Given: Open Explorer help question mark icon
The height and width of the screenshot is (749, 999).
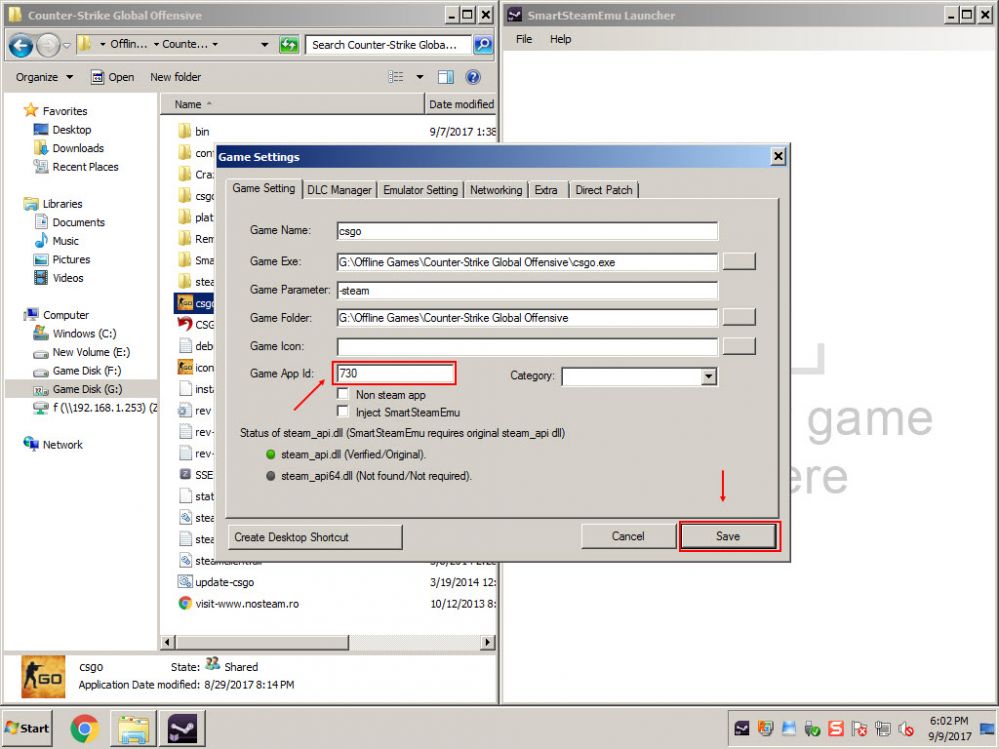Looking at the screenshot, I should point(473,77).
